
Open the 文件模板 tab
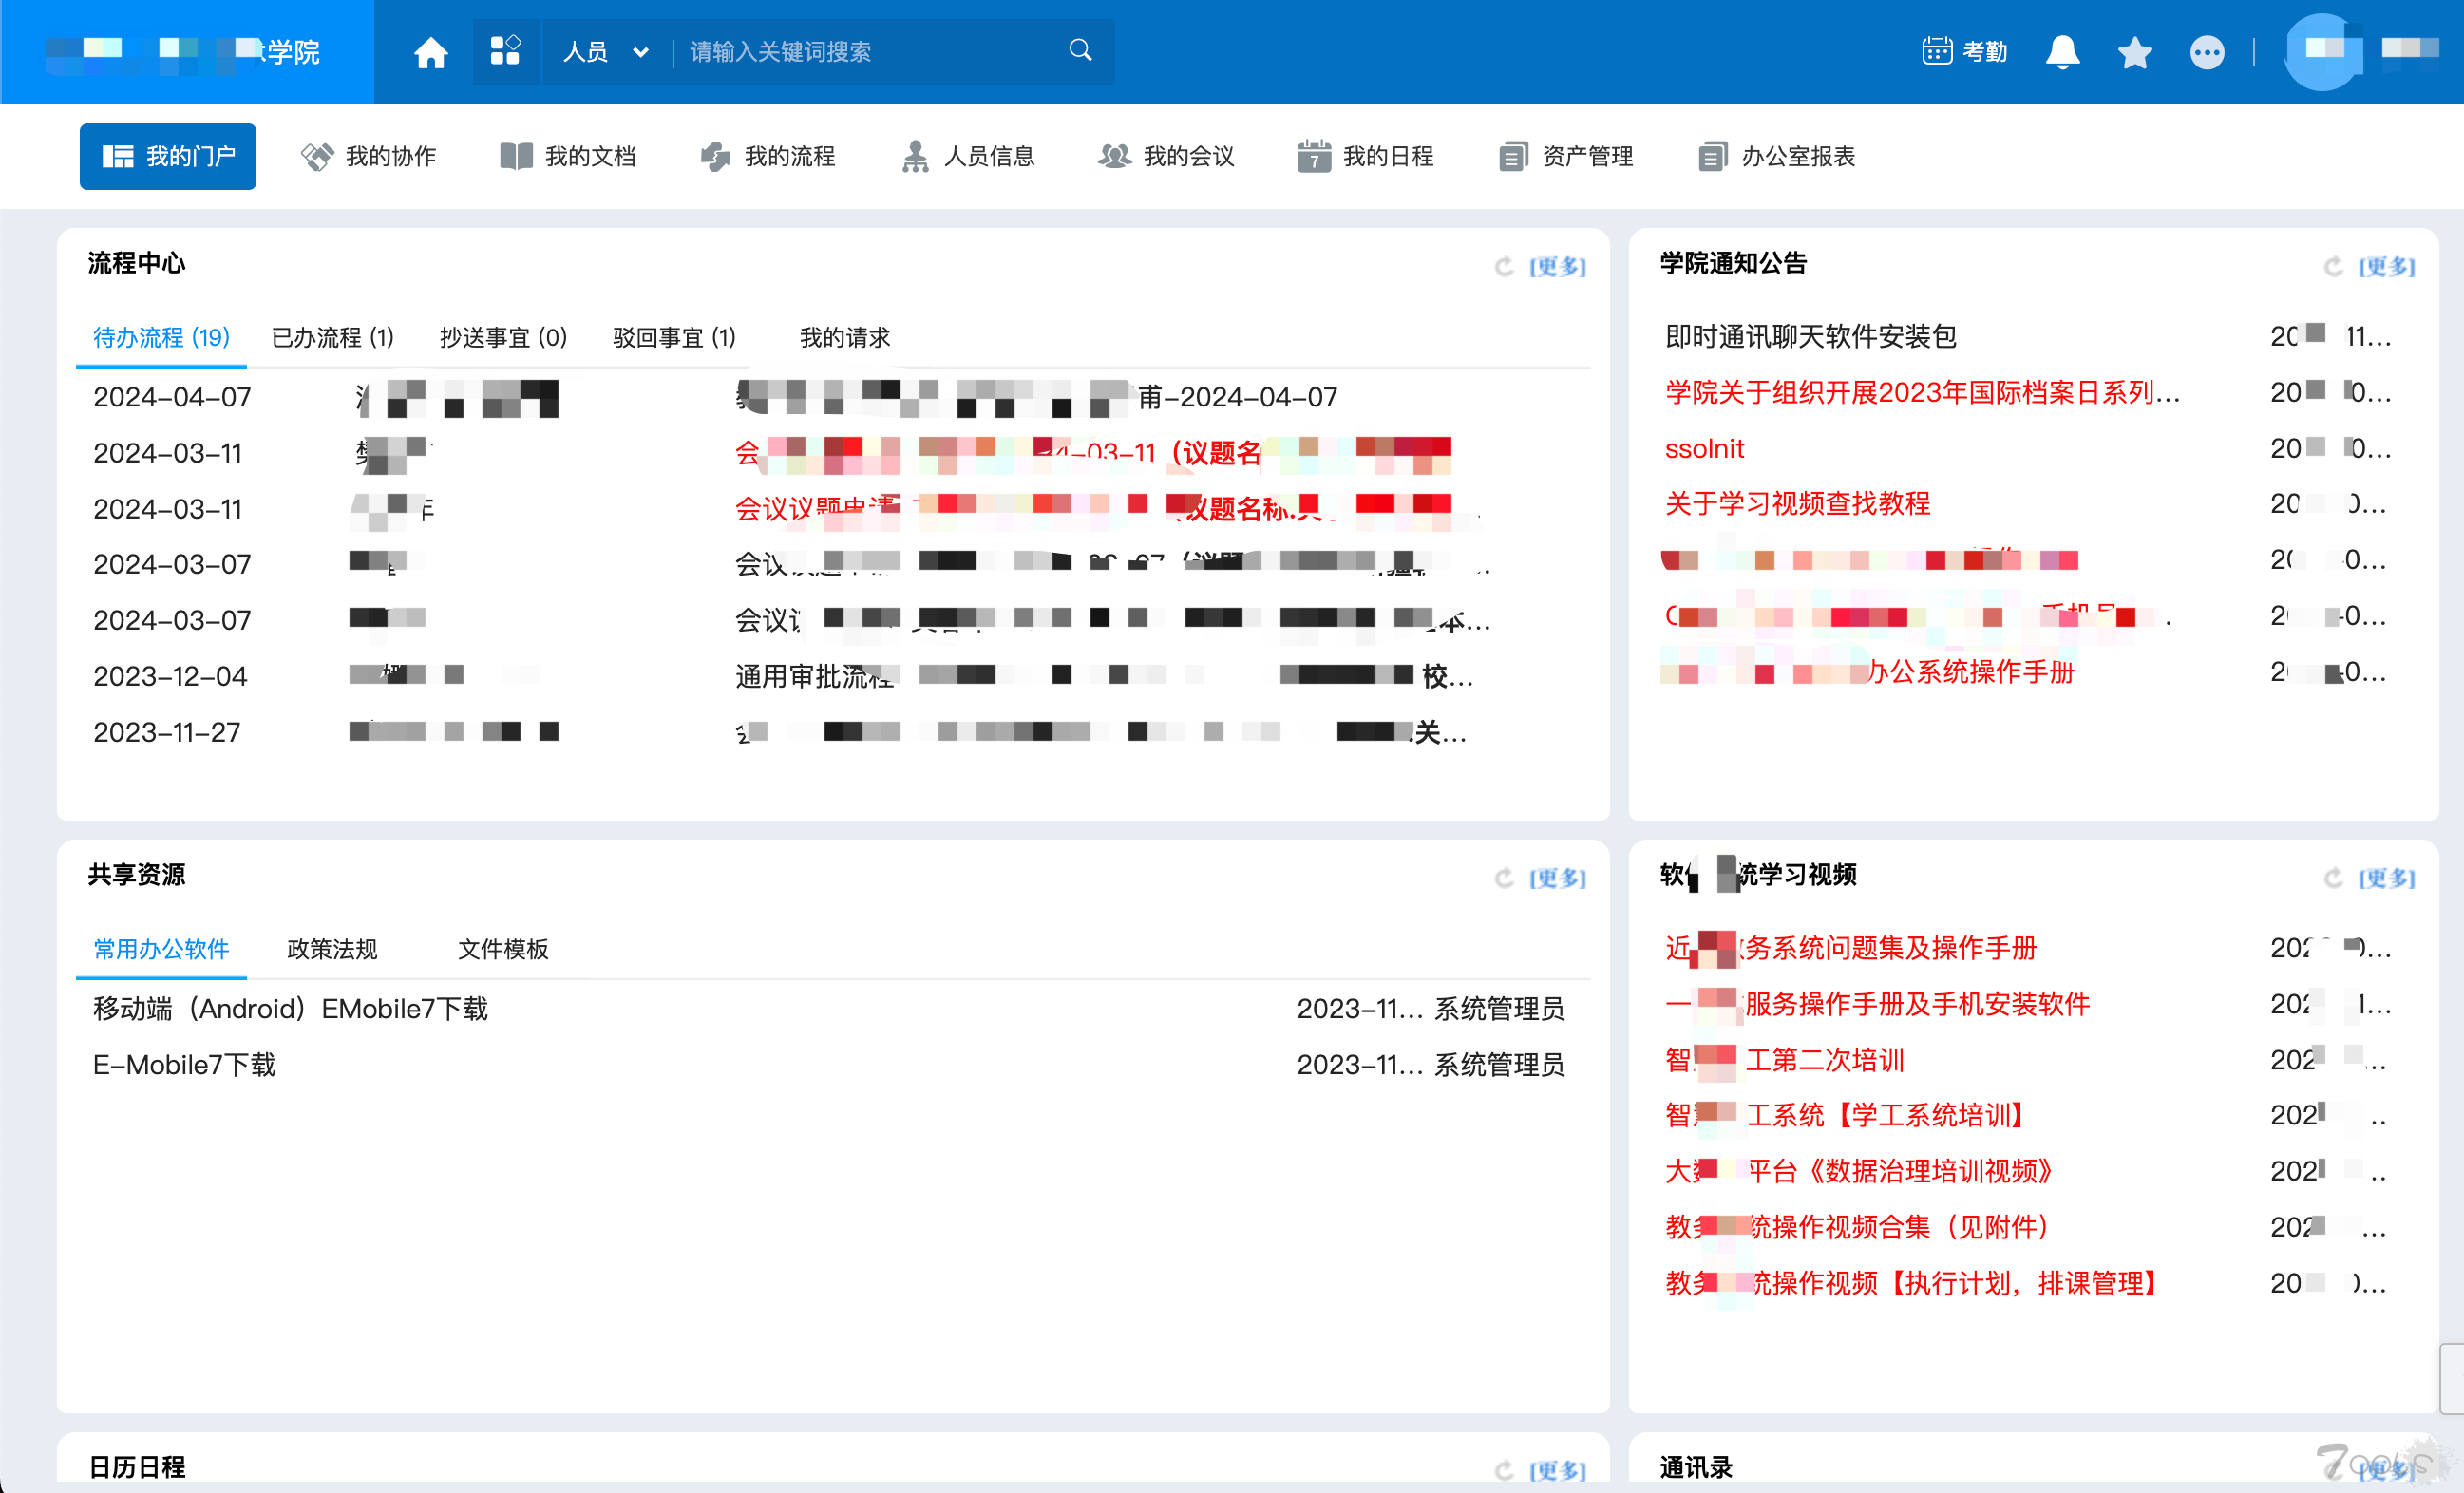tap(503, 949)
